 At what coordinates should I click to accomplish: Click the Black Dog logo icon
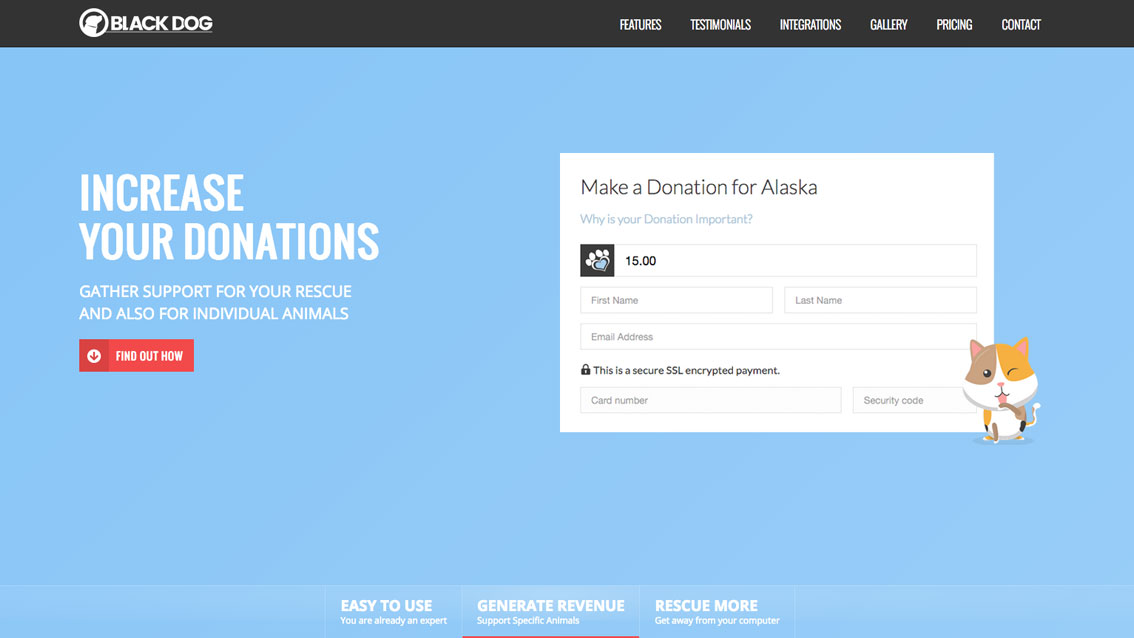93,23
